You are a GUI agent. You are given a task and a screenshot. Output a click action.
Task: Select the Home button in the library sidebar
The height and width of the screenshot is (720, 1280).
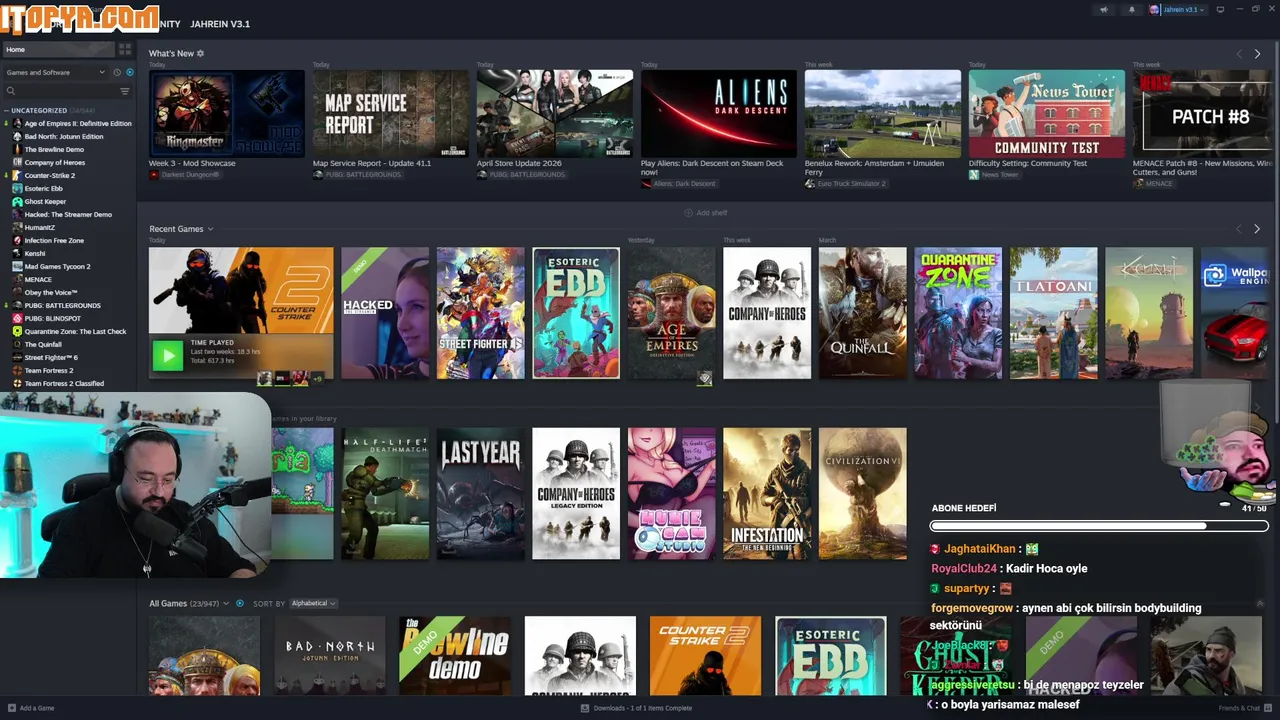click(x=58, y=49)
